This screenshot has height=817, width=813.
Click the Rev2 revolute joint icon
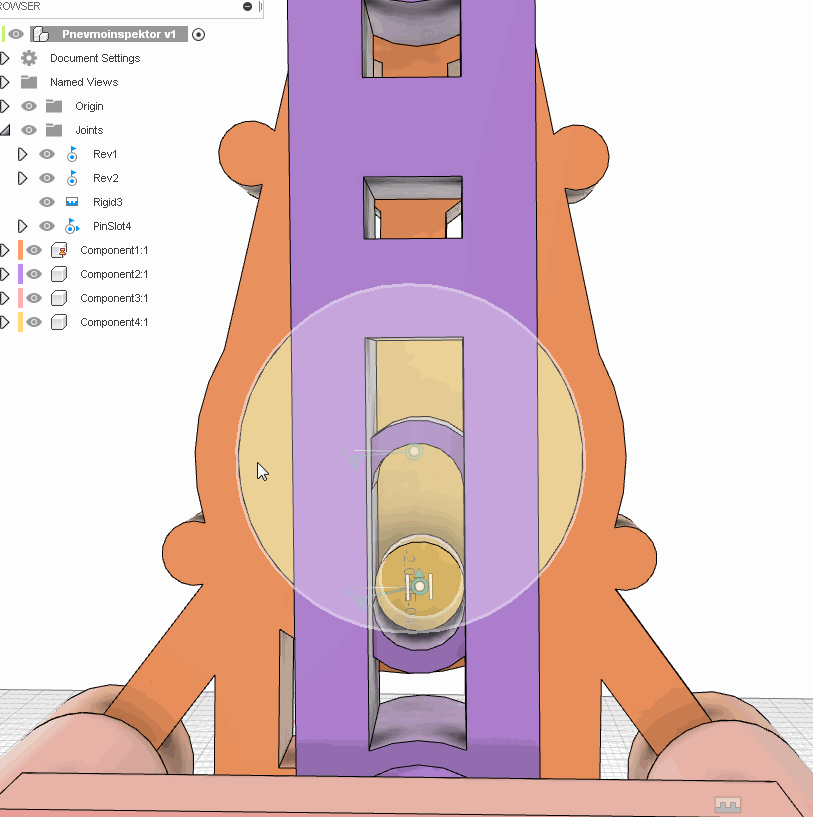tap(72, 178)
